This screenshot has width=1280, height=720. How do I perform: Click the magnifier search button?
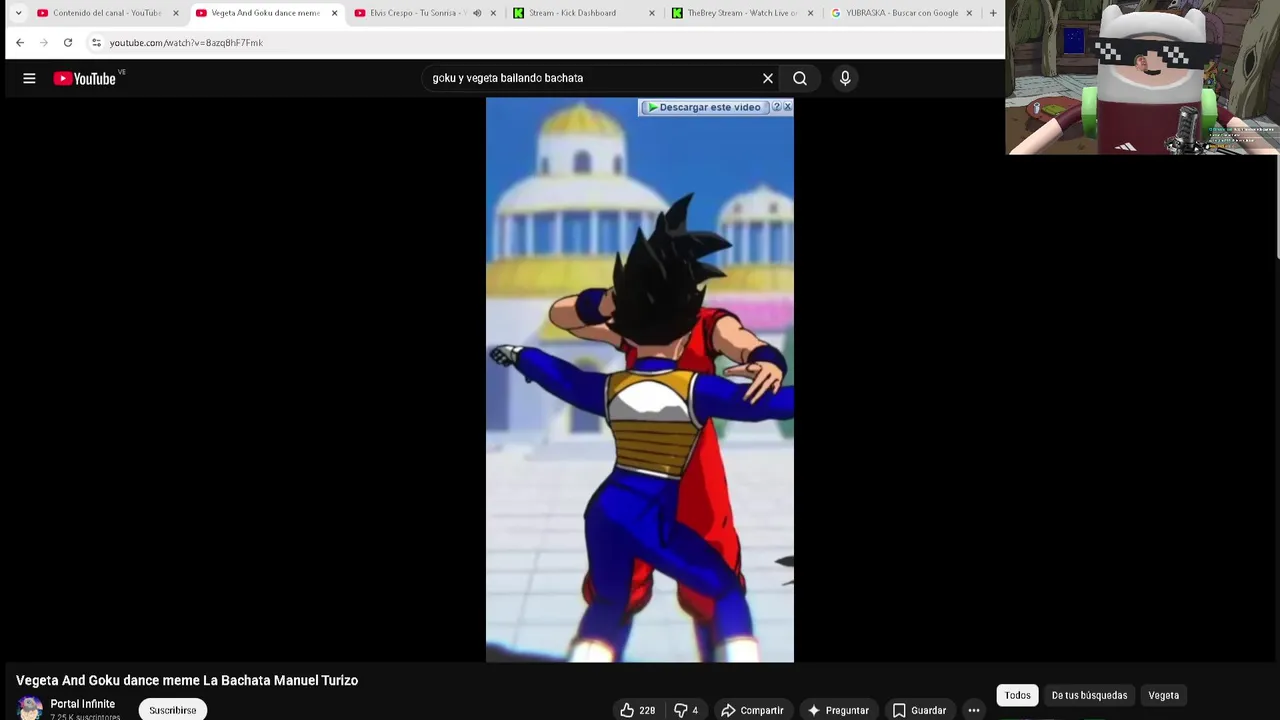800,78
